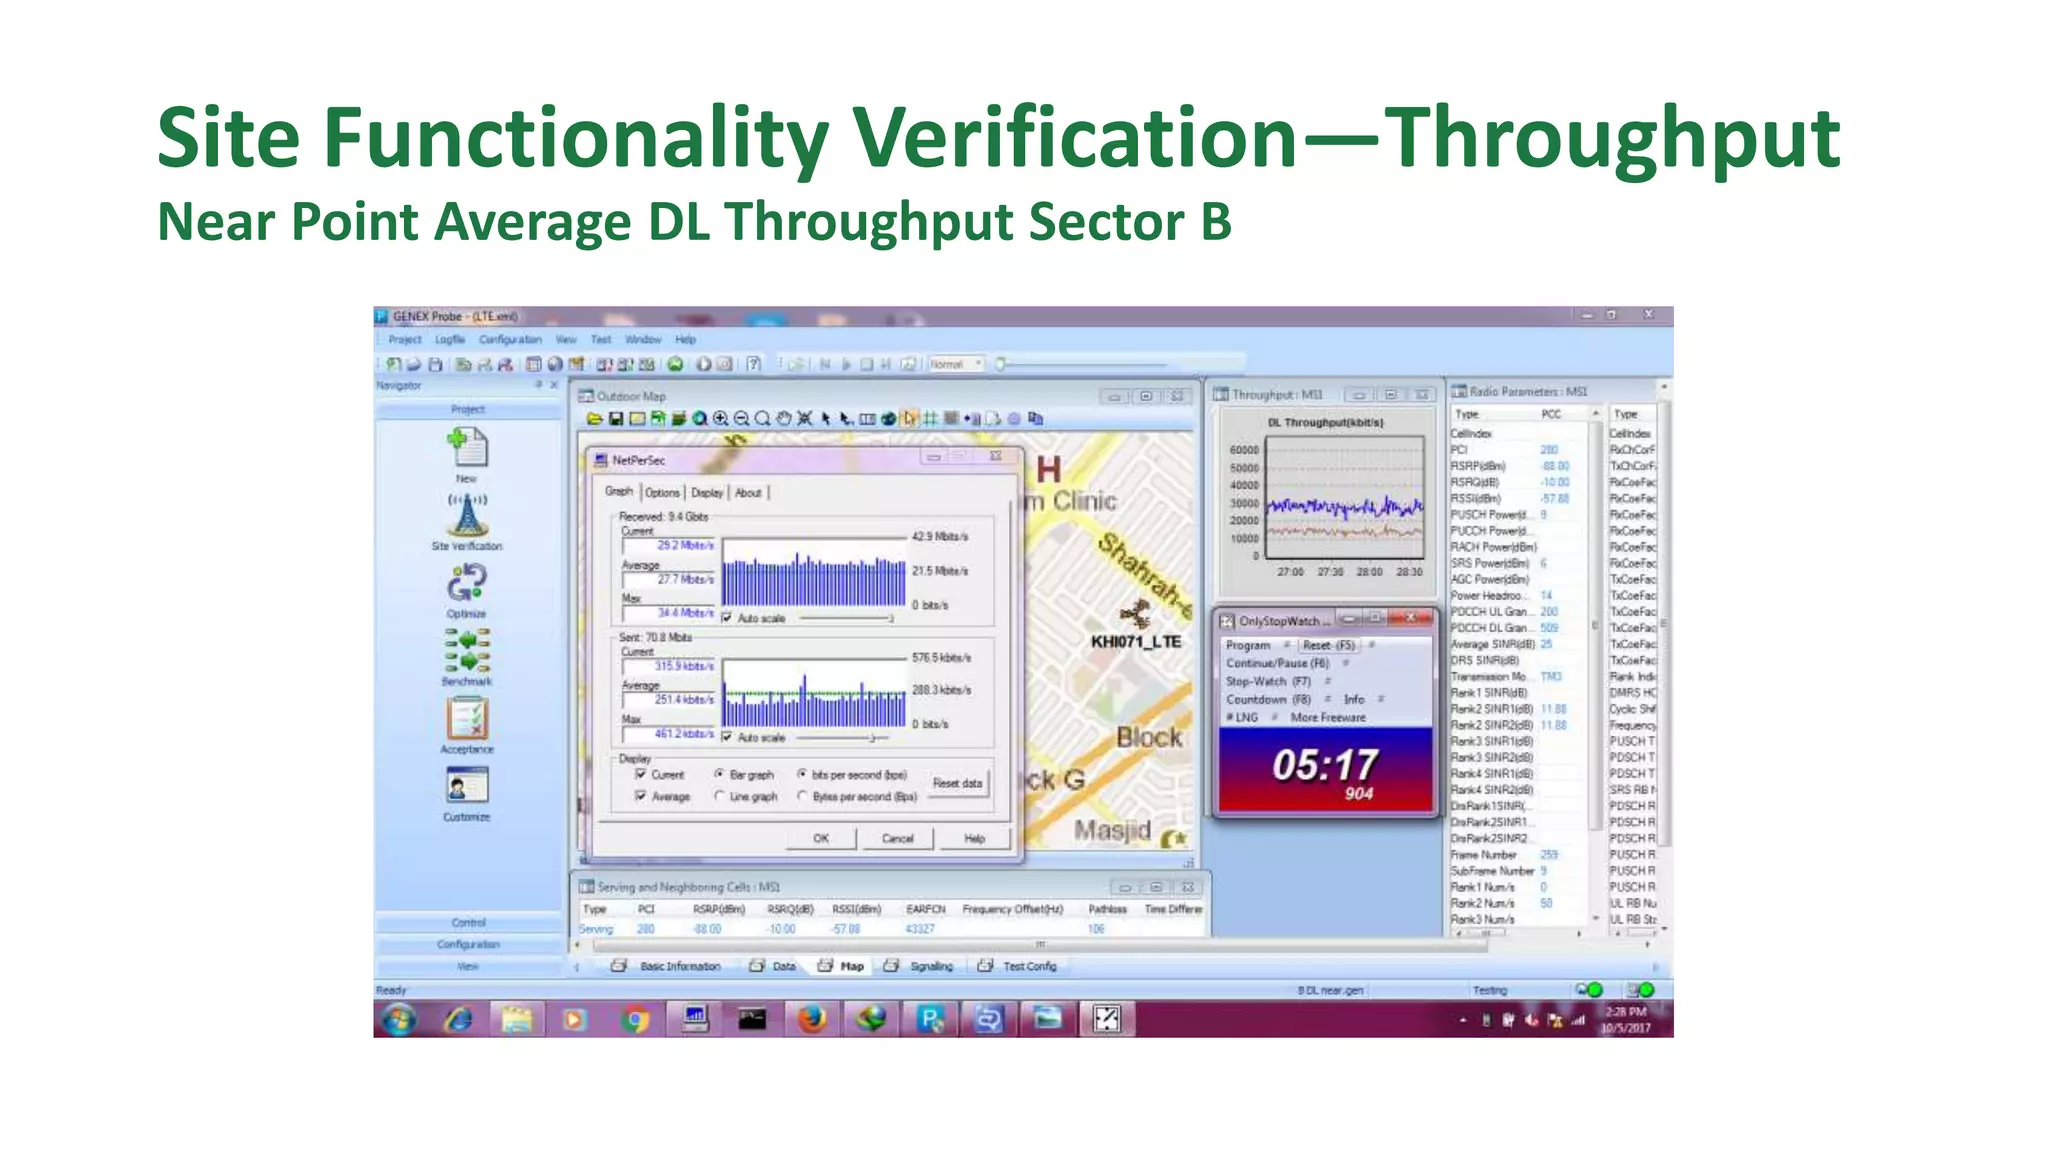This screenshot has height=1152, width=2048.
Task: Click the open-folder icon in Outdoor Map toolbar
Action: click(x=594, y=419)
